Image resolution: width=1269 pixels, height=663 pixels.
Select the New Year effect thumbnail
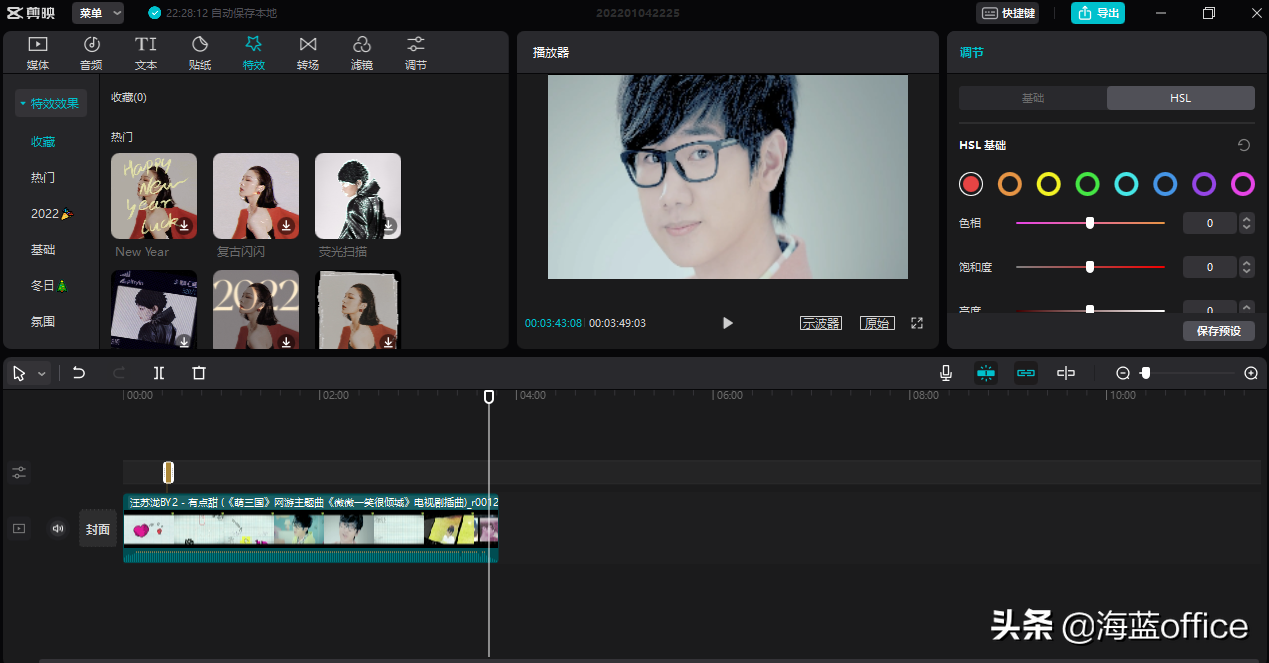pos(154,196)
